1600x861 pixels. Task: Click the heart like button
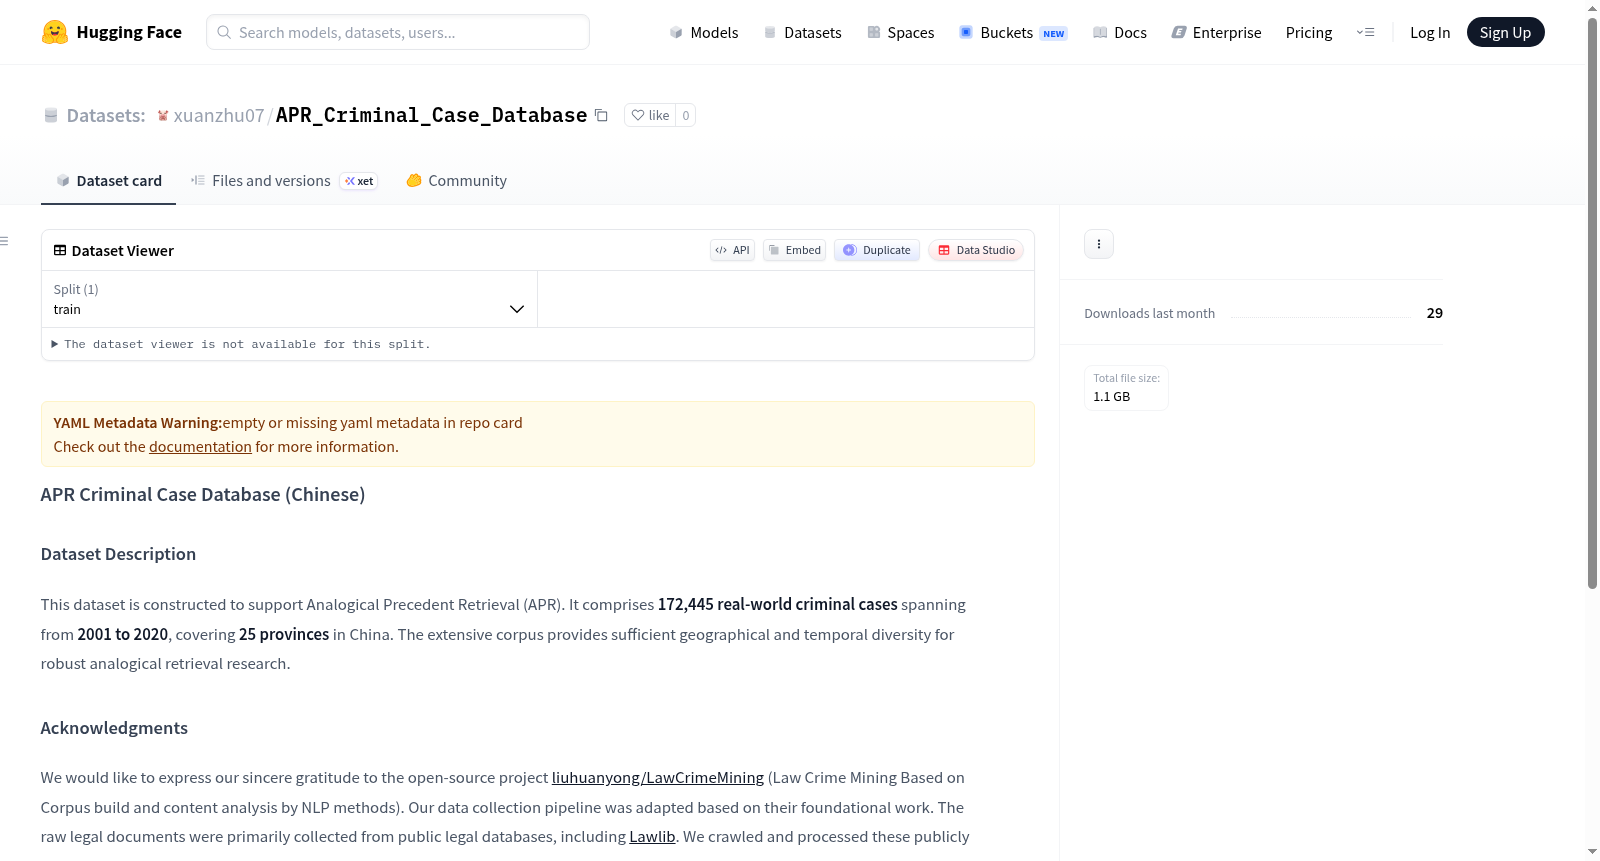[x=650, y=115]
